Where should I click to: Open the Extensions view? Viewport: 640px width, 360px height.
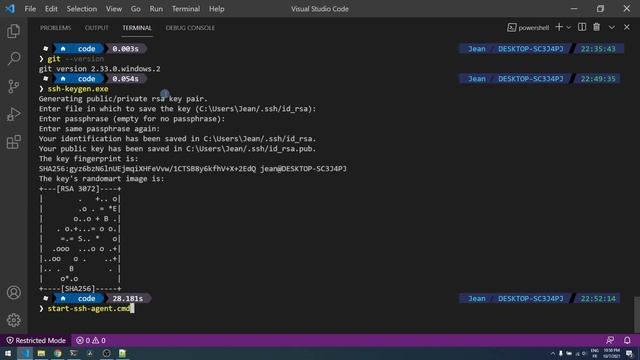point(13,142)
